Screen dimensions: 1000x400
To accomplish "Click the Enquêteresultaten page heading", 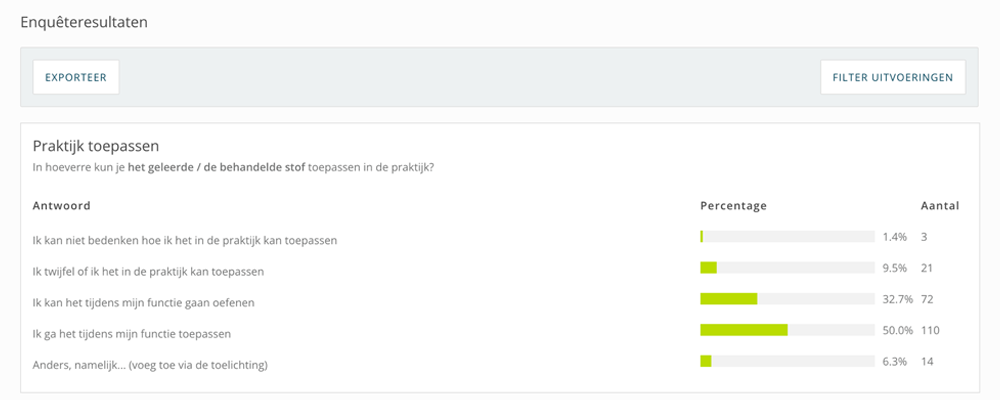I will point(84,22).
